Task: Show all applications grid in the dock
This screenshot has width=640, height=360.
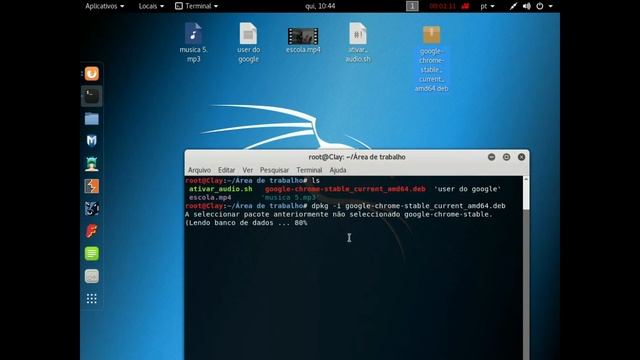Action: pyautogui.click(x=92, y=299)
